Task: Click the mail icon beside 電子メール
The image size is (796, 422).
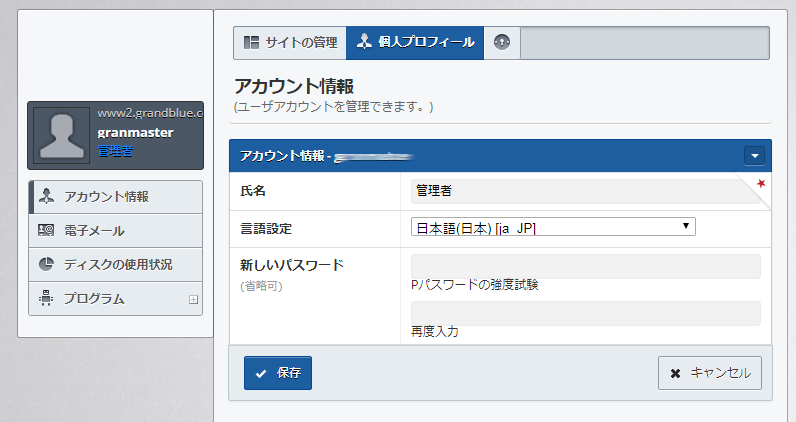Action: (46, 231)
